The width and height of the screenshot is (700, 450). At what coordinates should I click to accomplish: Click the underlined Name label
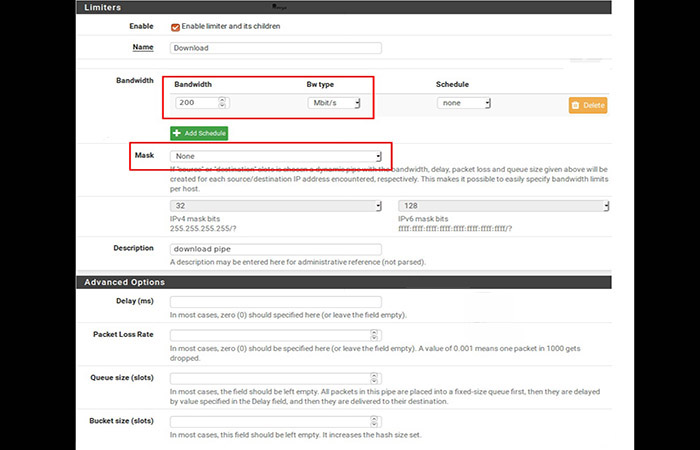pyautogui.click(x=143, y=47)
